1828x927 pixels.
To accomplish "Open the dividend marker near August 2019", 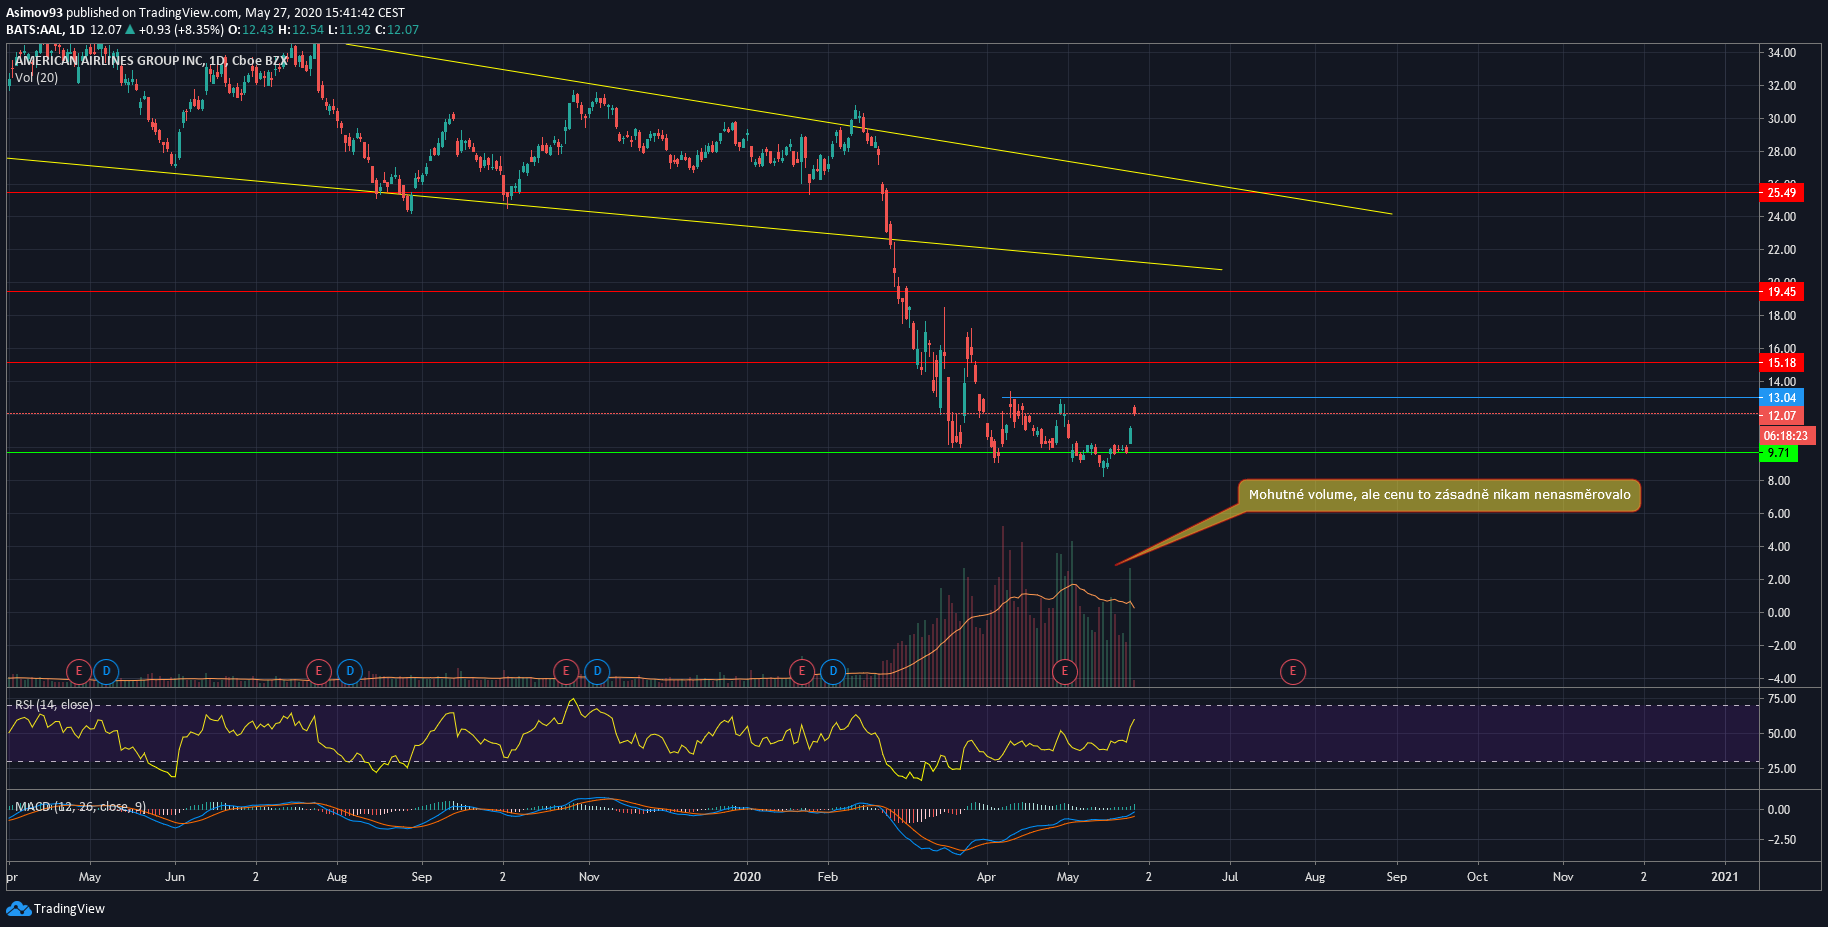I will 349,671.
